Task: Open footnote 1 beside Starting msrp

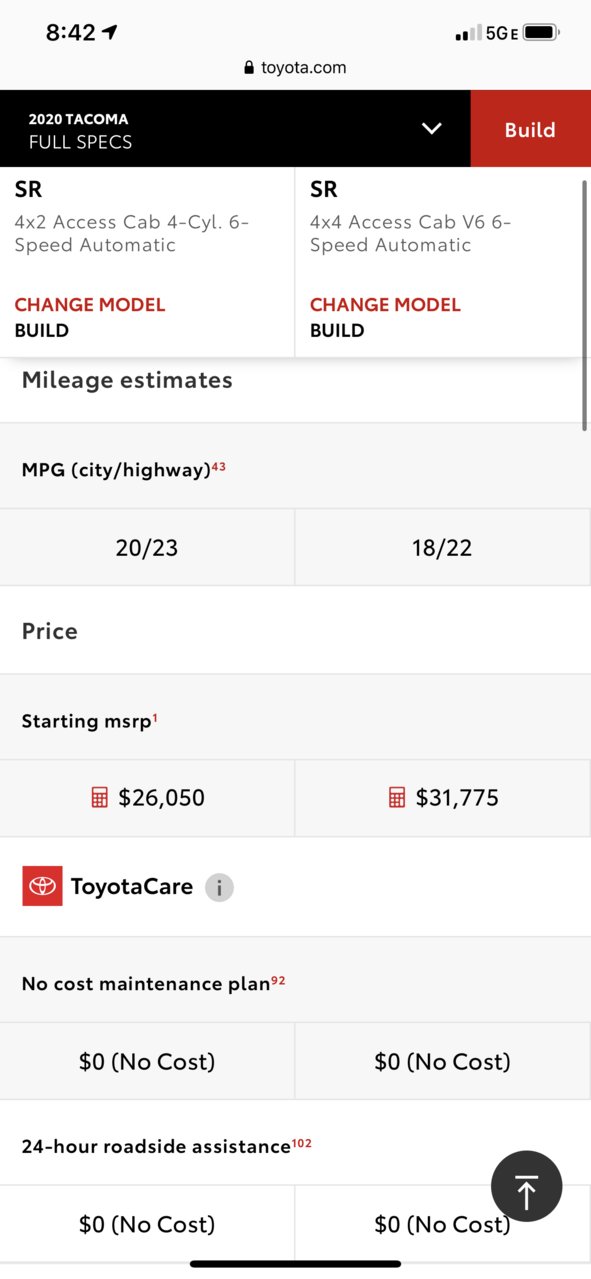Action: (155, 717)
